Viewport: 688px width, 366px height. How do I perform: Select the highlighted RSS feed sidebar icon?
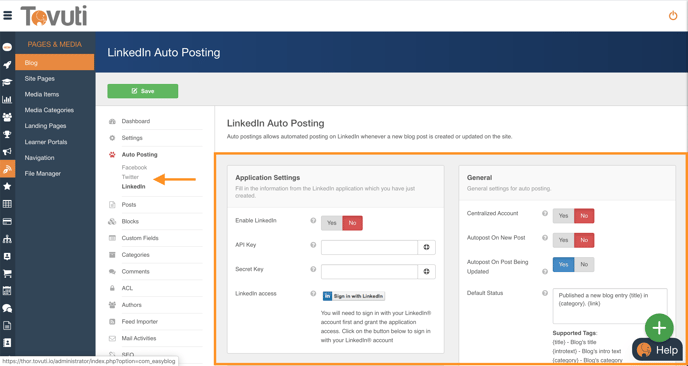coord(7,169)
